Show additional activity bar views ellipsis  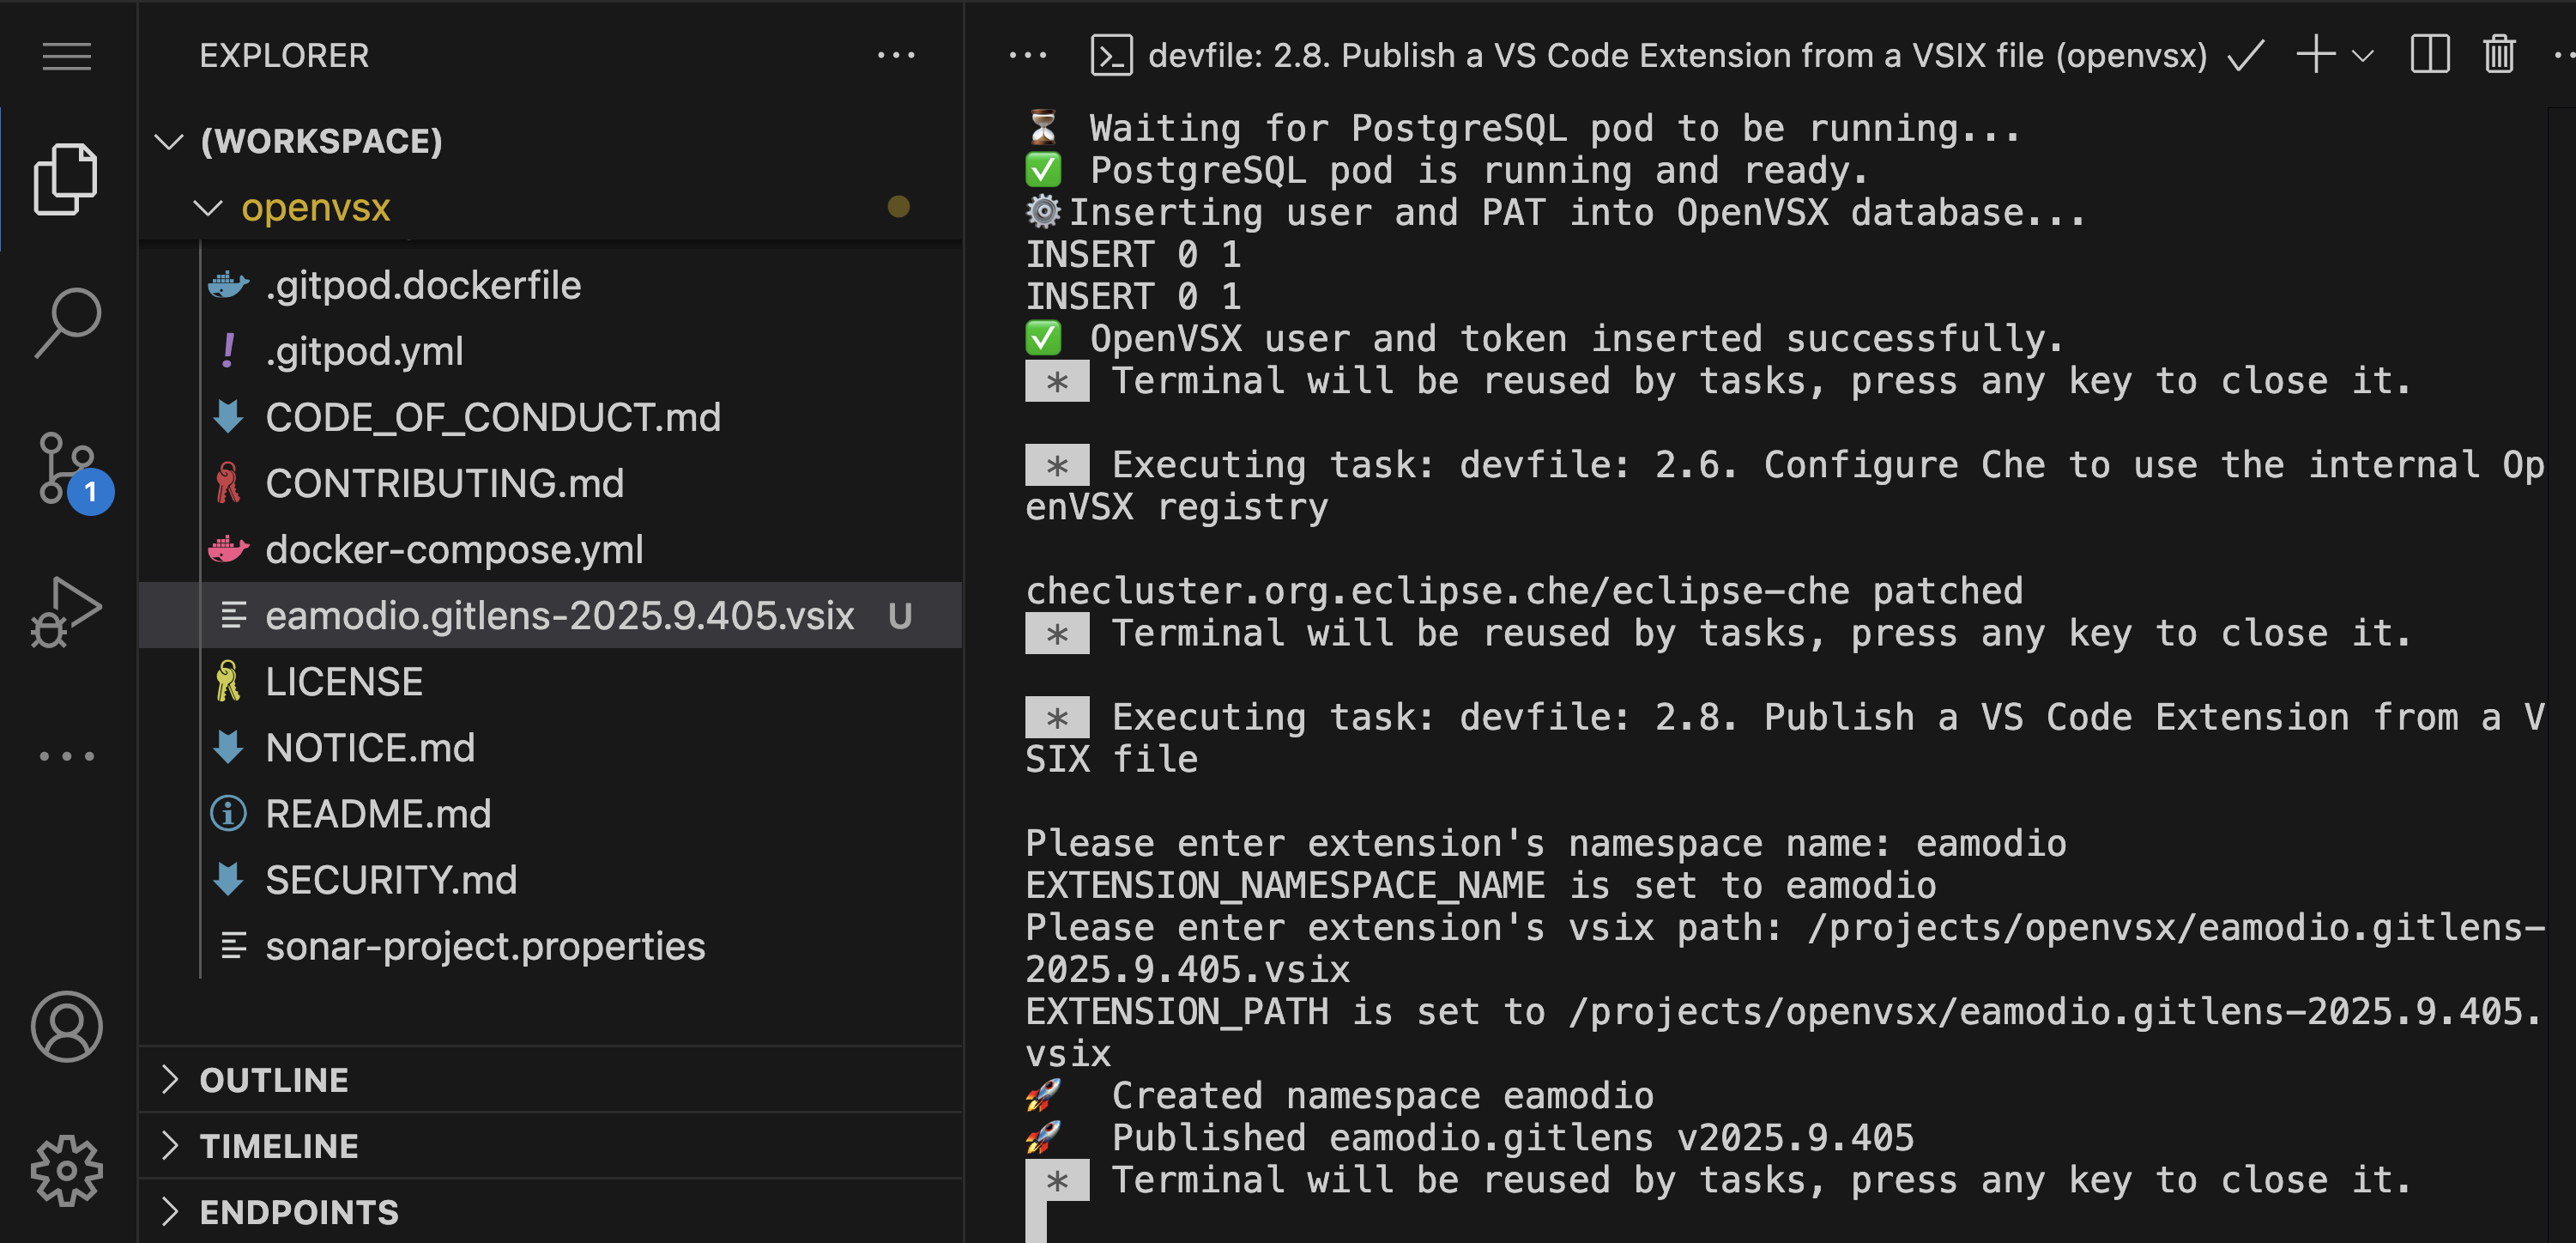(67, 756)
